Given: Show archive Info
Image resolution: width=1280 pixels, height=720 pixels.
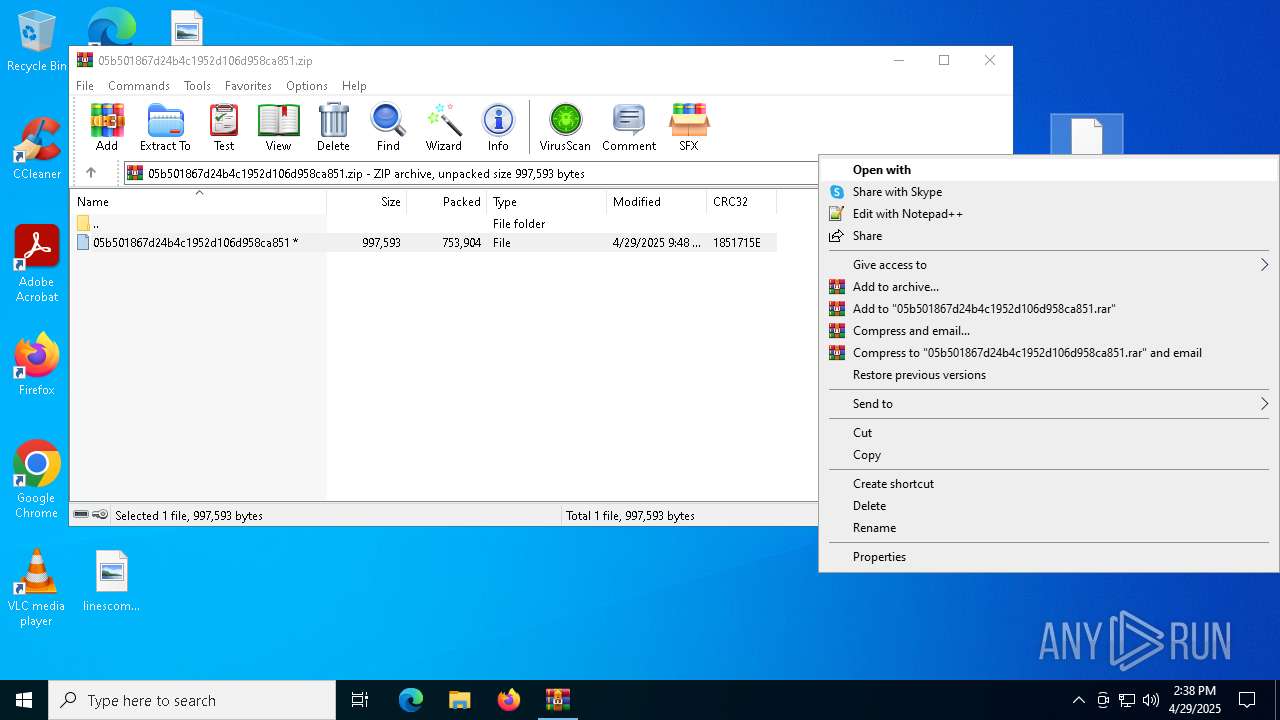Looking at the screenshot, I should (498, 127).
